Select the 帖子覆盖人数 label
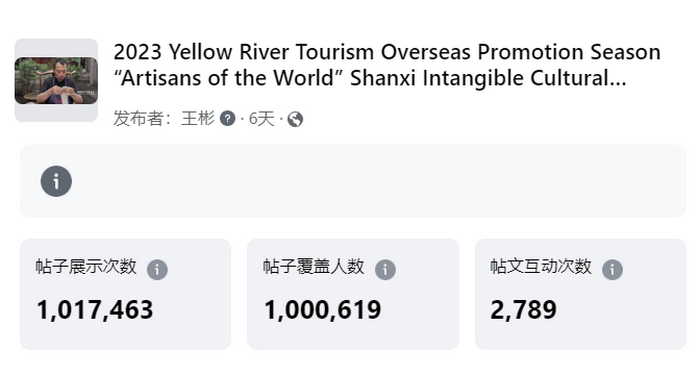 click(x=313, y=267)
